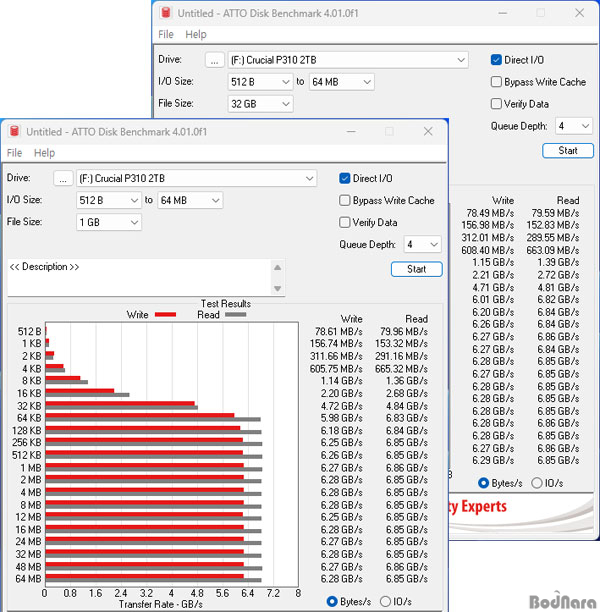Click 512 B row label in chart
600x612 pixels.
pos(29,331)
